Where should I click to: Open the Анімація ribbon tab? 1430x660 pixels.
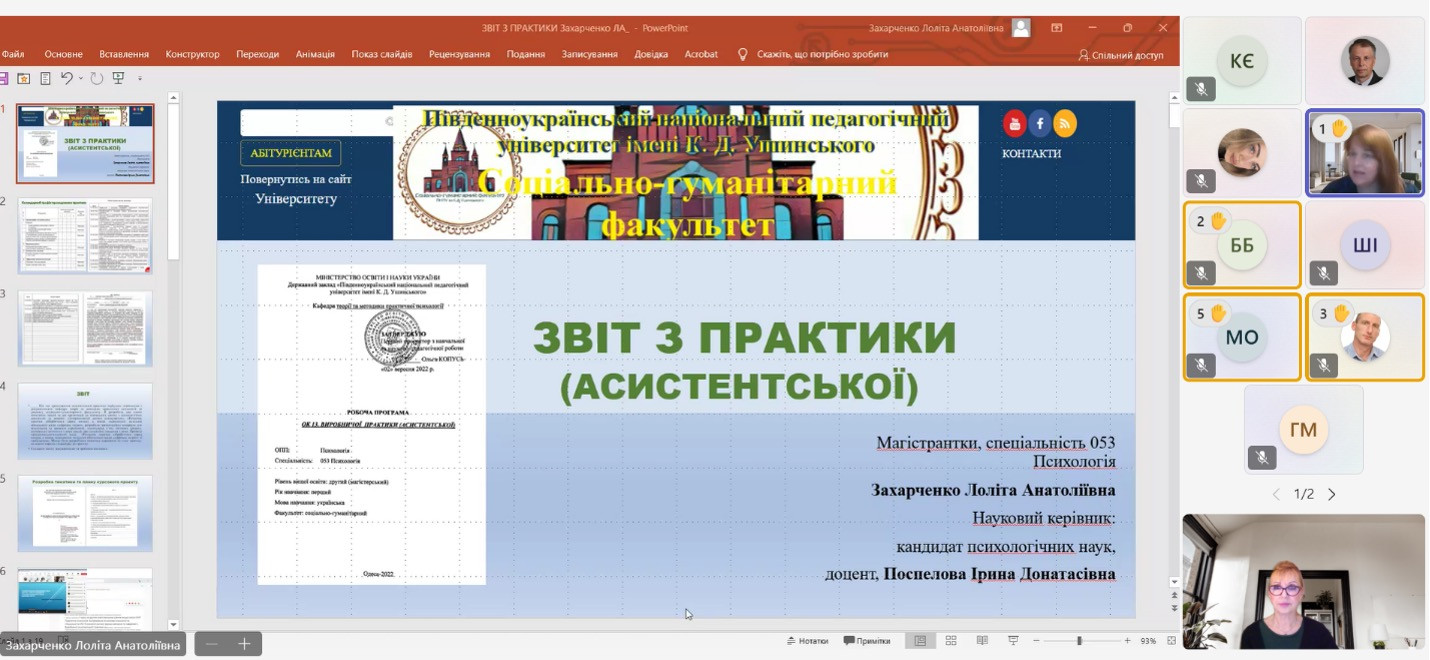[x=315, y=54]
